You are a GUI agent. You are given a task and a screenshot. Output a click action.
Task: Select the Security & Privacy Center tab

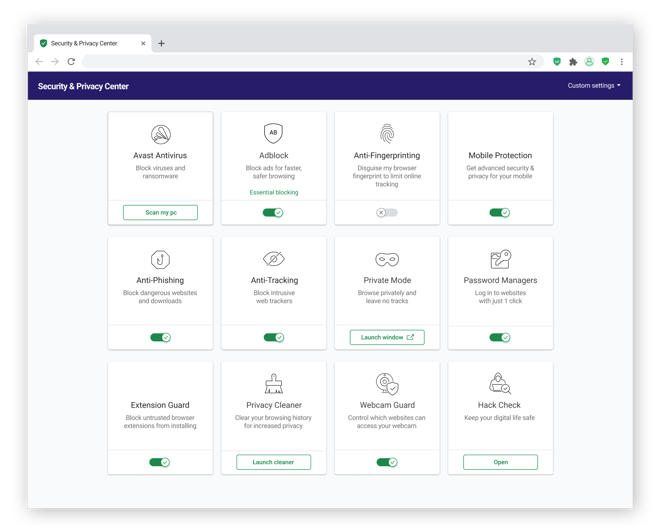pyautogui.click(x=92, y=43)
